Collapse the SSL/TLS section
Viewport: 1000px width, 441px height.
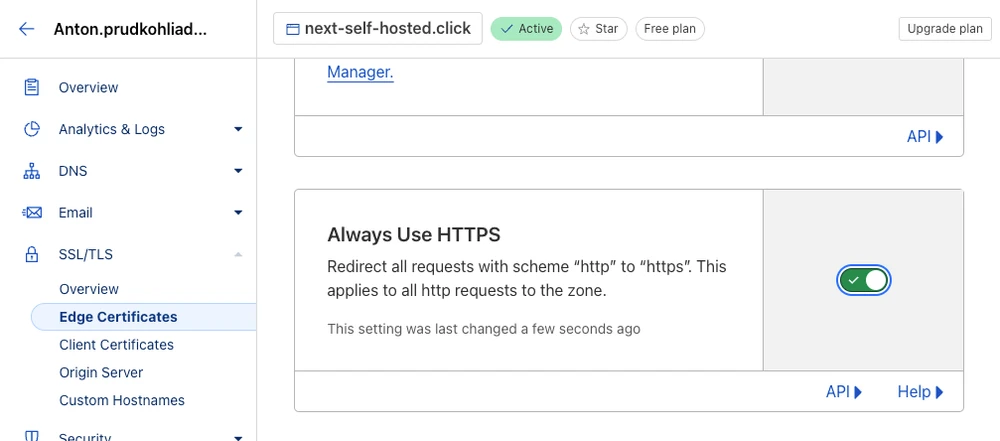(238, 255)
